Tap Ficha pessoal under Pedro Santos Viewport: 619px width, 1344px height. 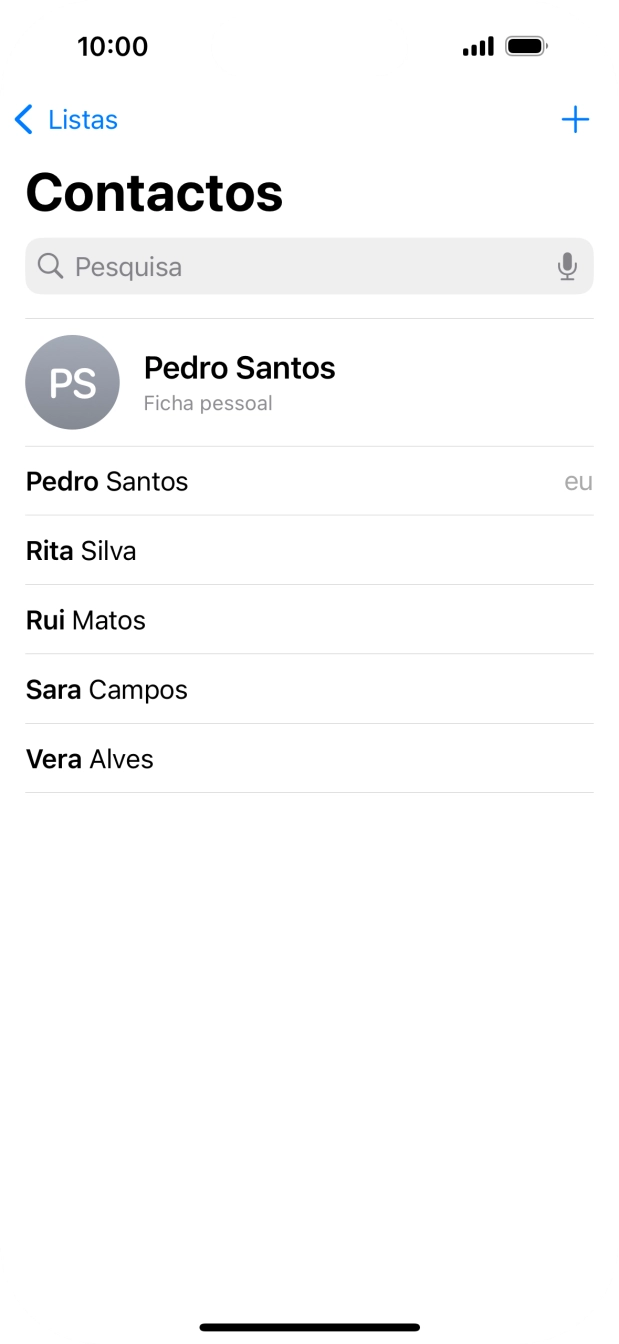(x=207, y=403)
